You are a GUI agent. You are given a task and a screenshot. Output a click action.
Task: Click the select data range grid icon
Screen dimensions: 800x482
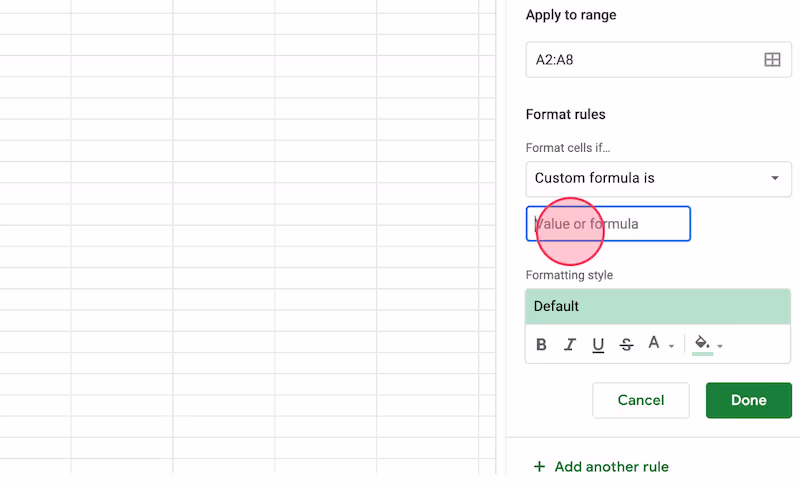coord(772,60)
